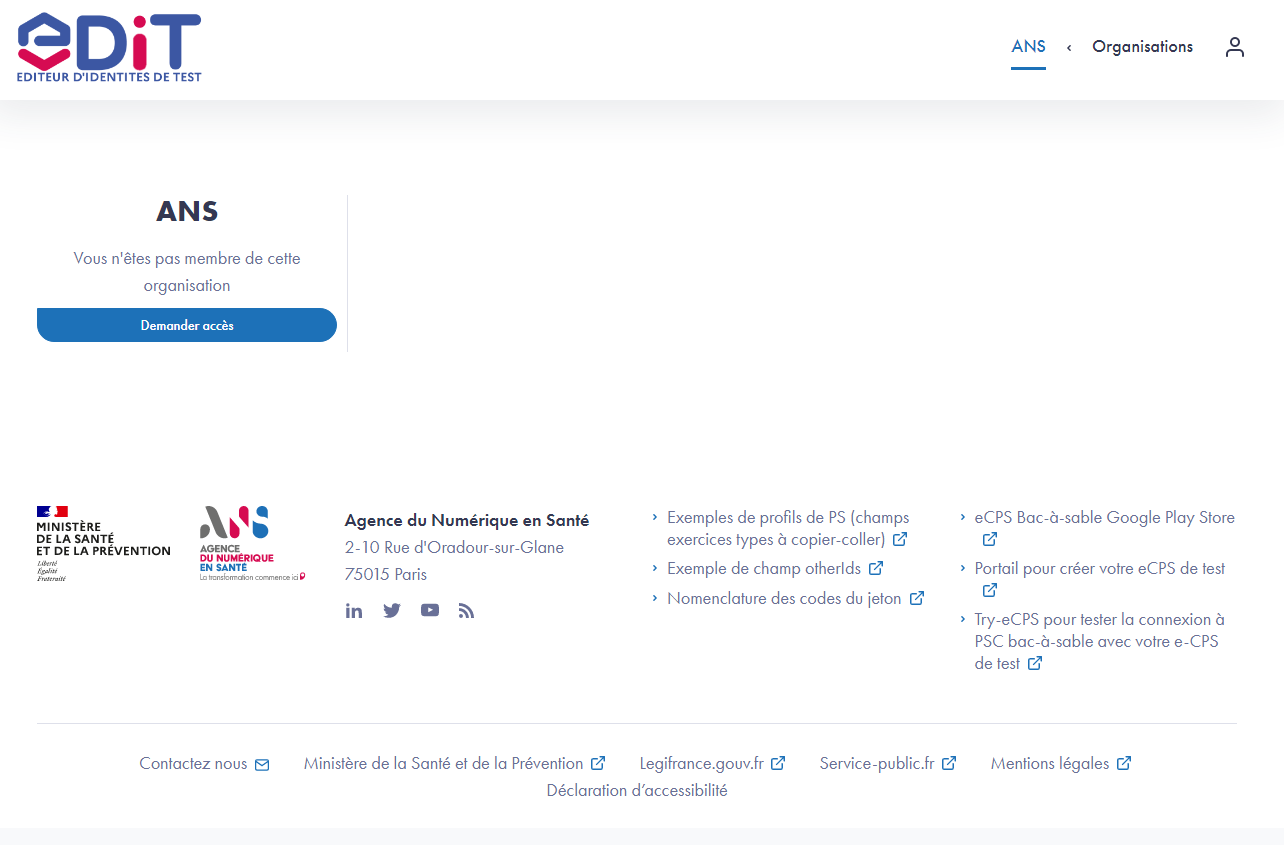This screenshot has width=1284, height=845.
Task: Open the Twitter social icon
Action: (392, 611)
